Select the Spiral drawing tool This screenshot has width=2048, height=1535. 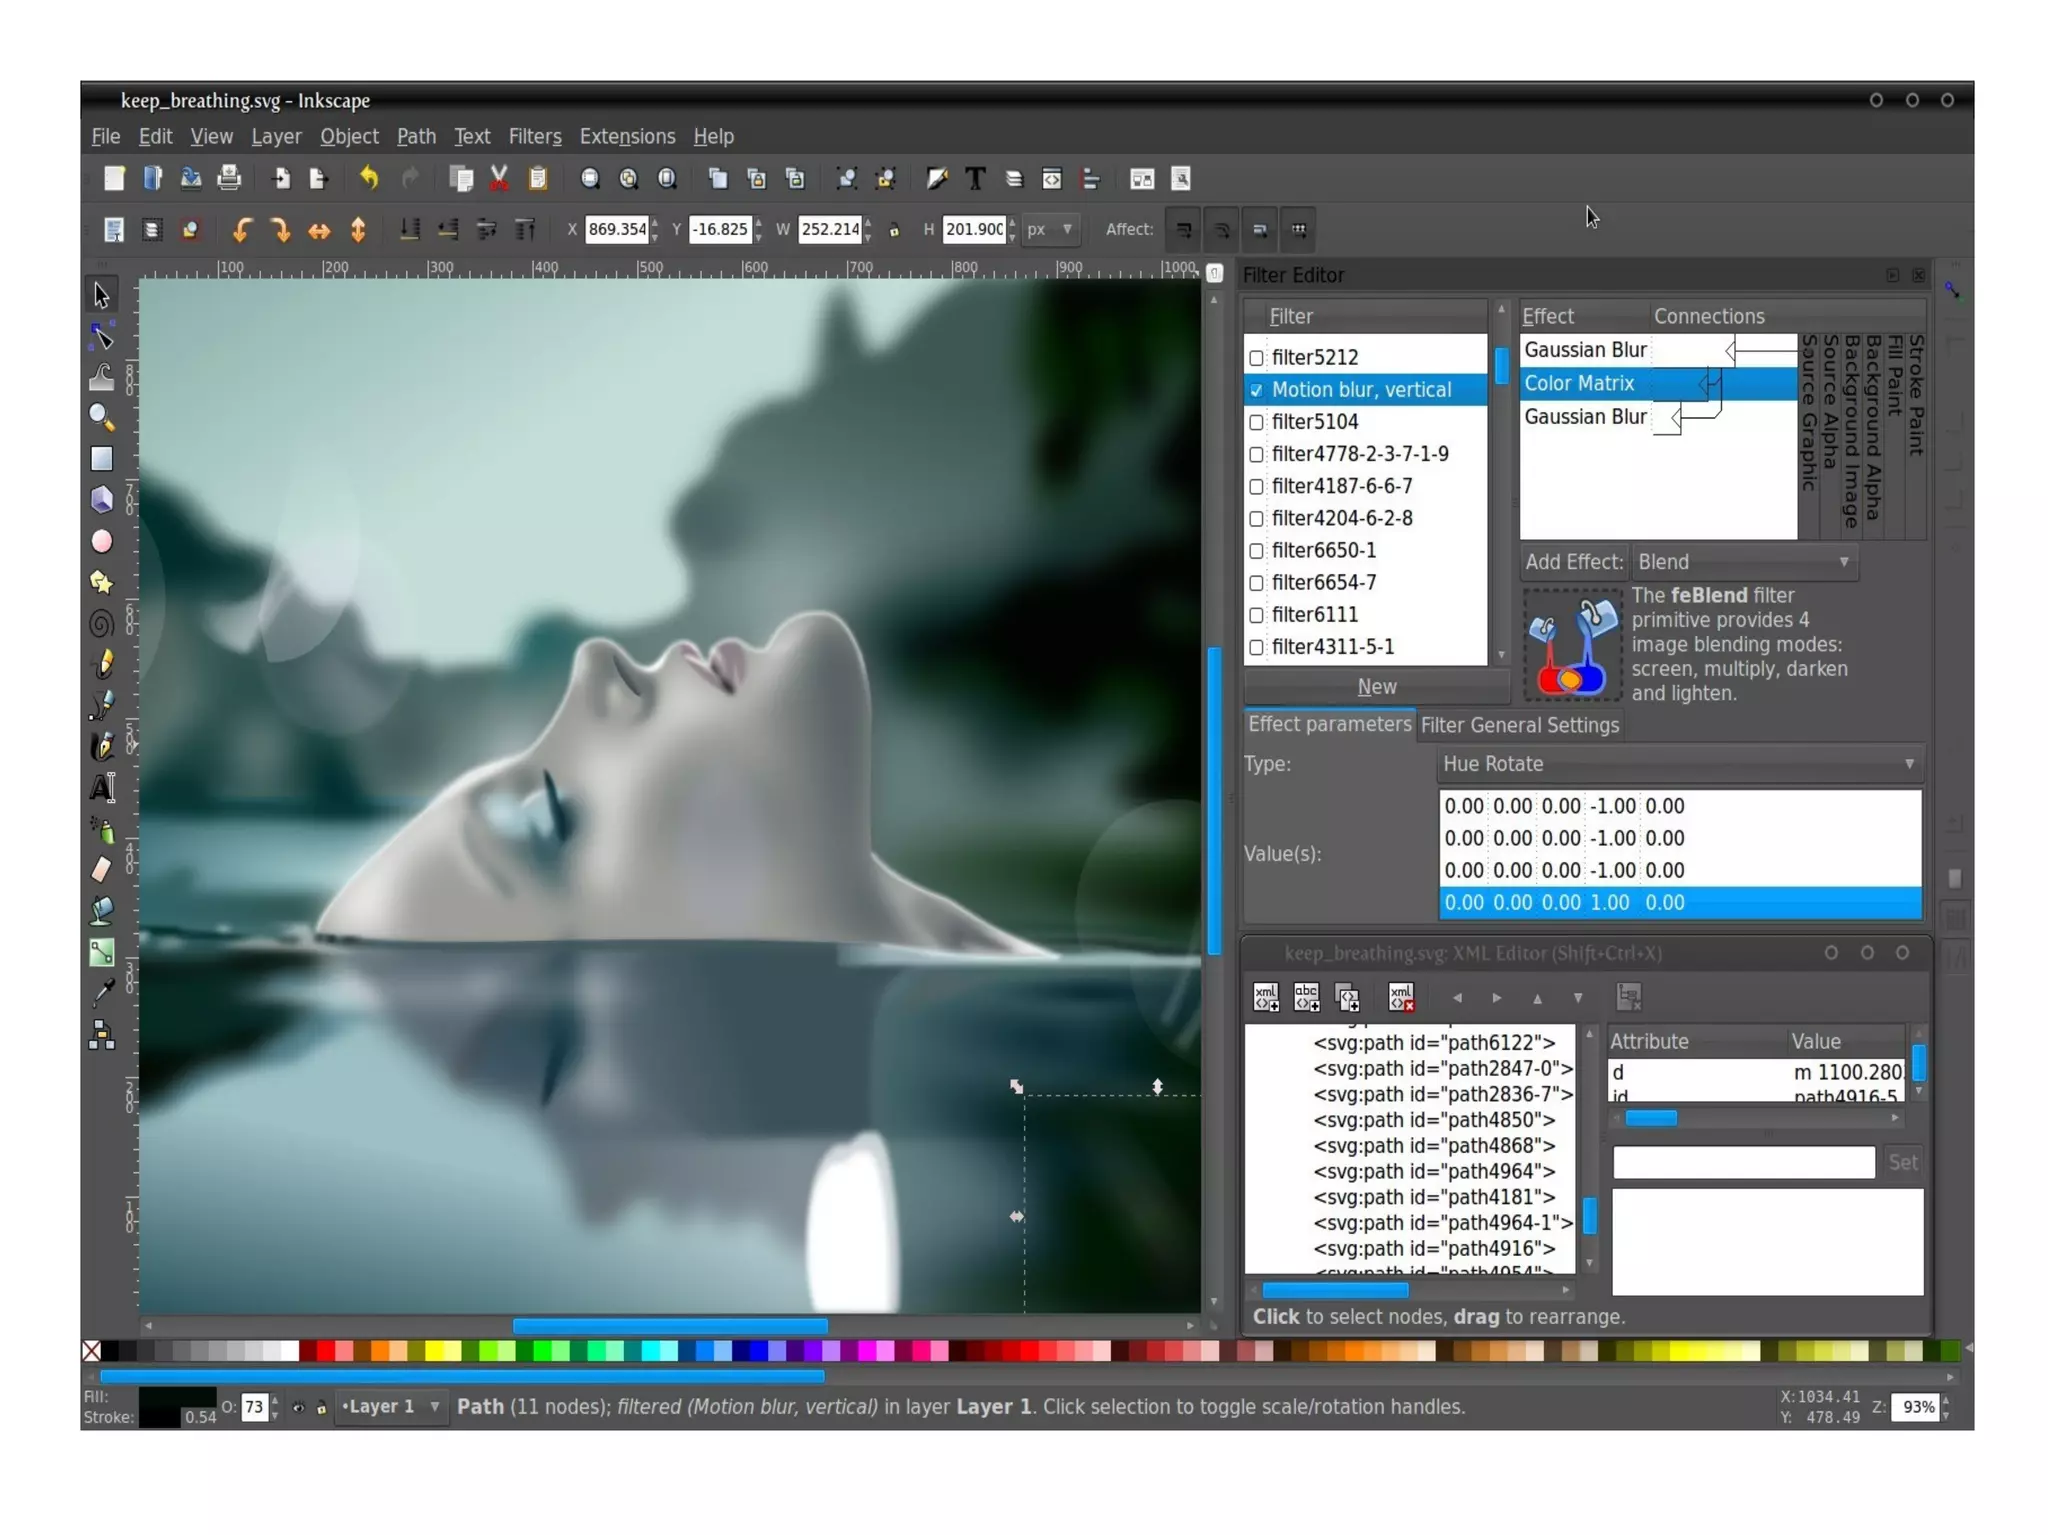(101, 624)
